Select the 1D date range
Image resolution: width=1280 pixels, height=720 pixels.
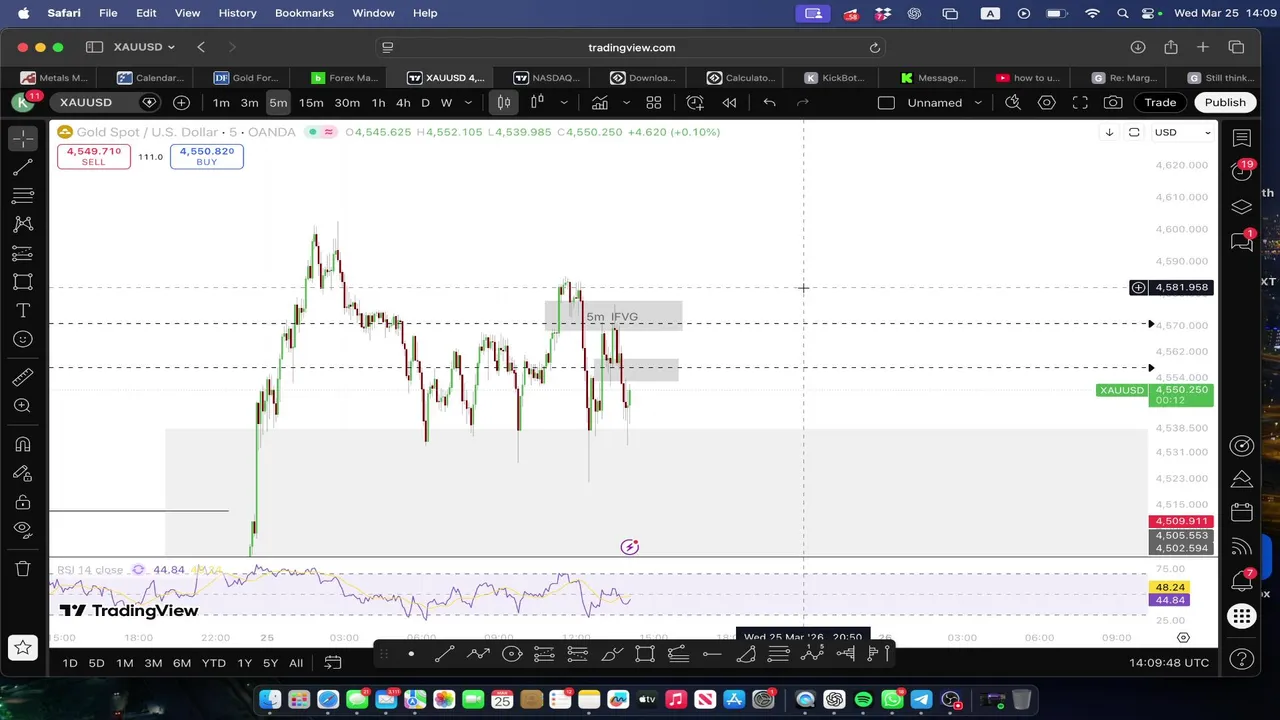(x=70, y=662)
